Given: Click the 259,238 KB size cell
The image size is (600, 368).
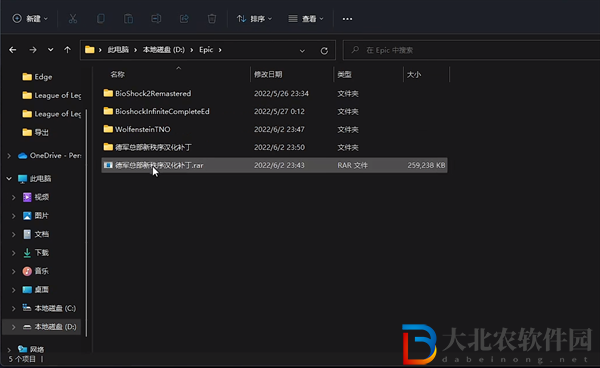Looking at the screenshot, I should (426, 165).
